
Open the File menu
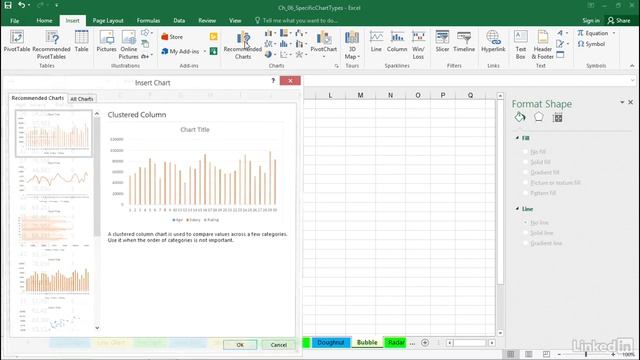pos(15,20)
